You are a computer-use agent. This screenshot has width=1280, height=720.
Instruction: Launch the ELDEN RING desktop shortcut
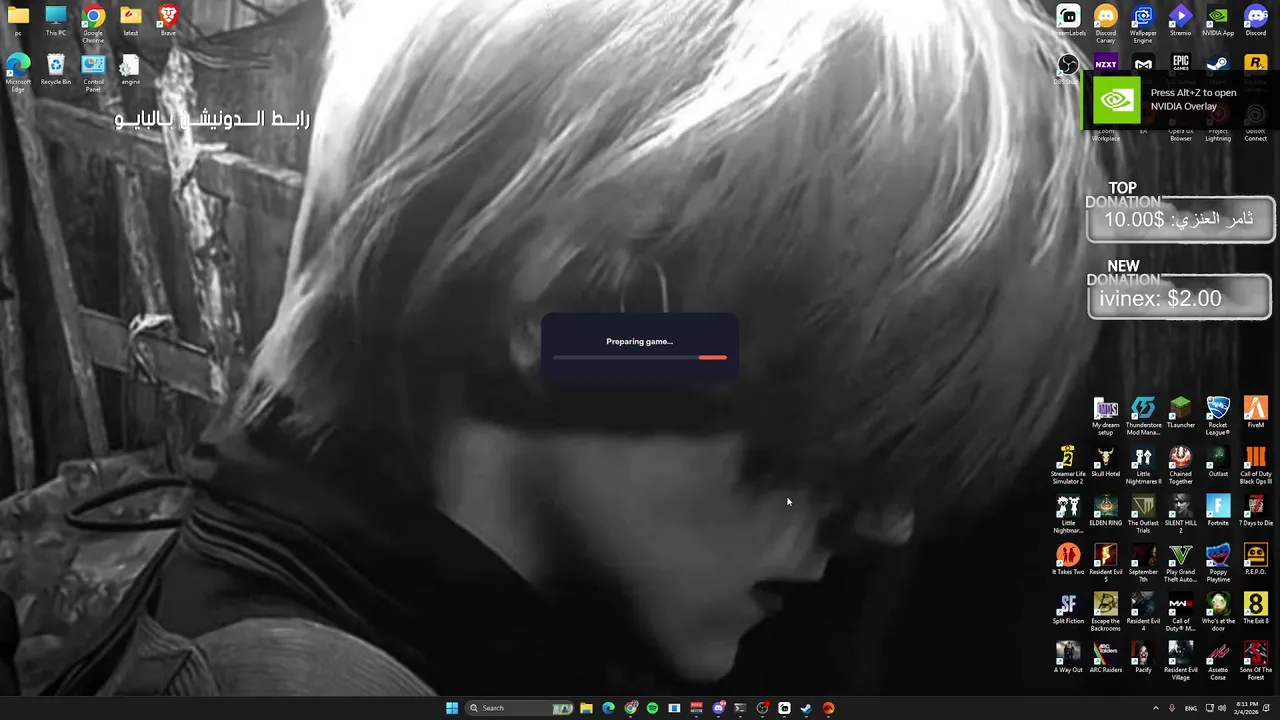click(1106, 511)
